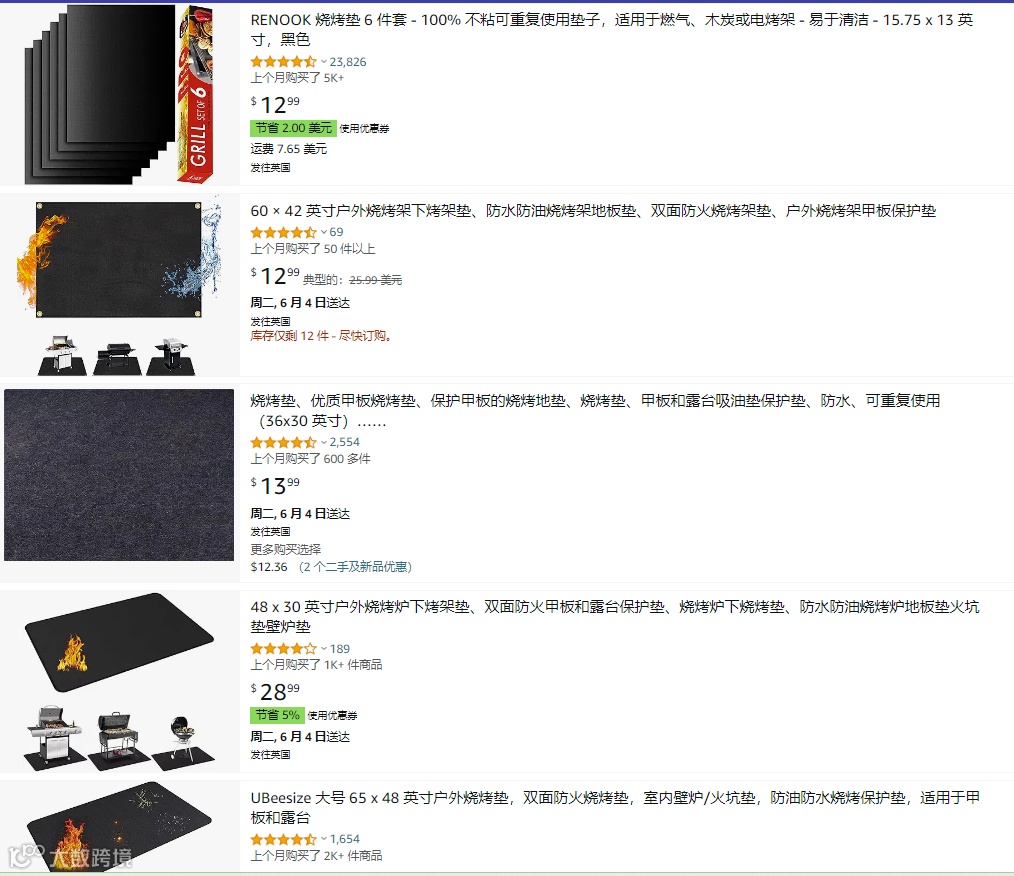Open the dark grey 36x30 mat image
The width and height of the screenshot is (1014, 876).
[x=119, y=475]
